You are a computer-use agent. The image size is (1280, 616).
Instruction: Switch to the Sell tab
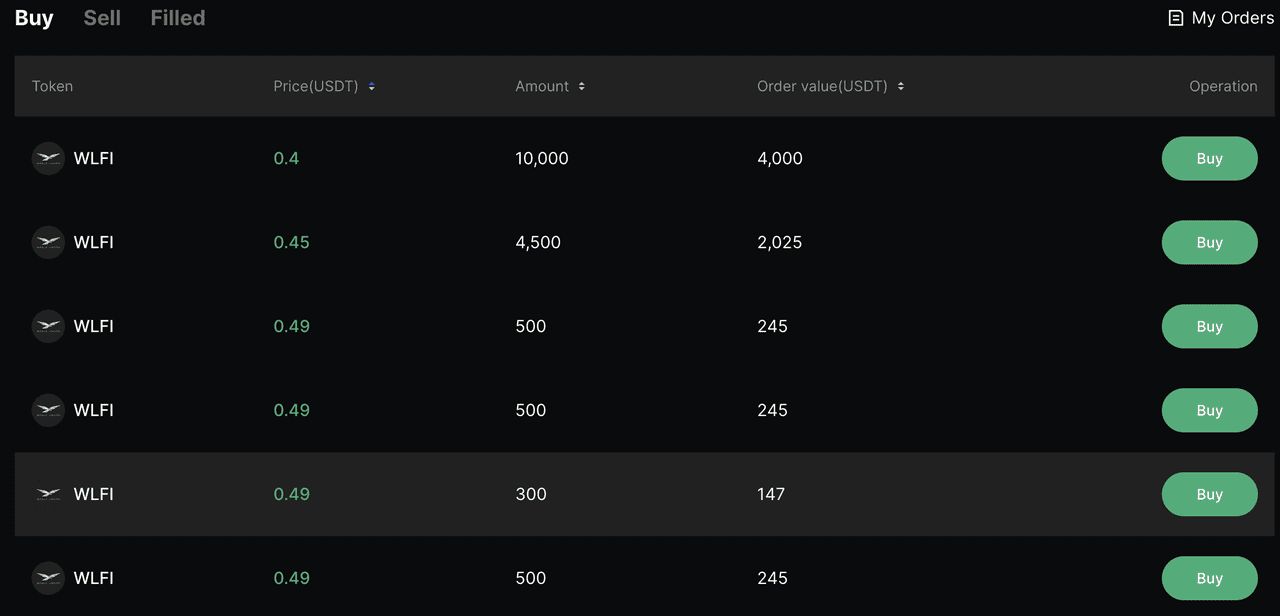(102, 18)
